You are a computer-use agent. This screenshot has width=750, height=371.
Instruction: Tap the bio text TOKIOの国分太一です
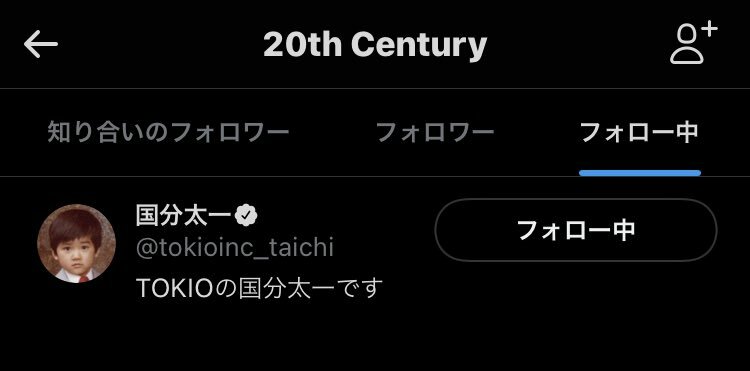[x=260, y=288]
